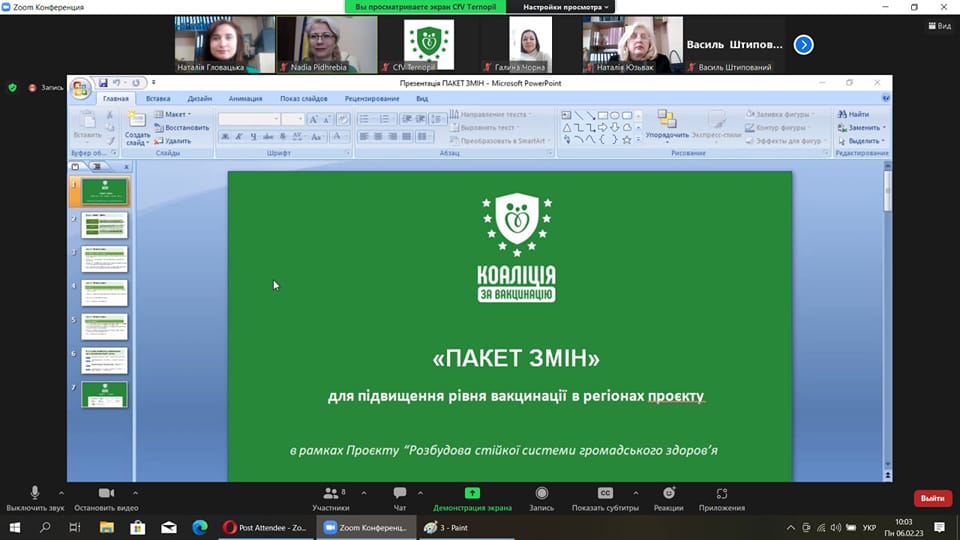Select slide 7 thumbnail

click(x=105, y=395)
